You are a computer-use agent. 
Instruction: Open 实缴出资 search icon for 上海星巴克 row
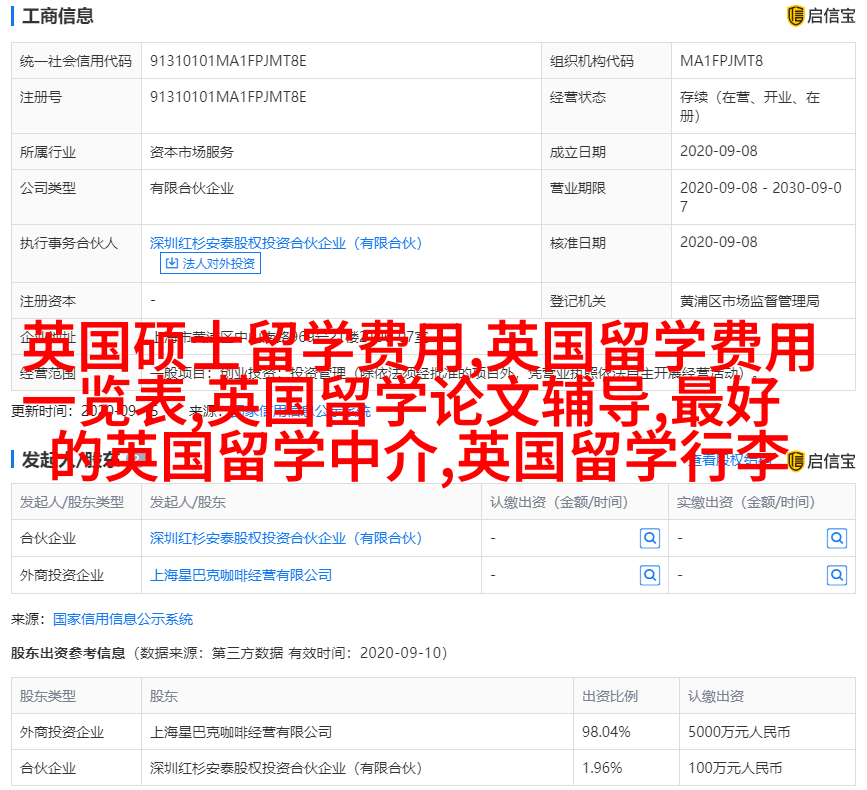coord(837,576)
